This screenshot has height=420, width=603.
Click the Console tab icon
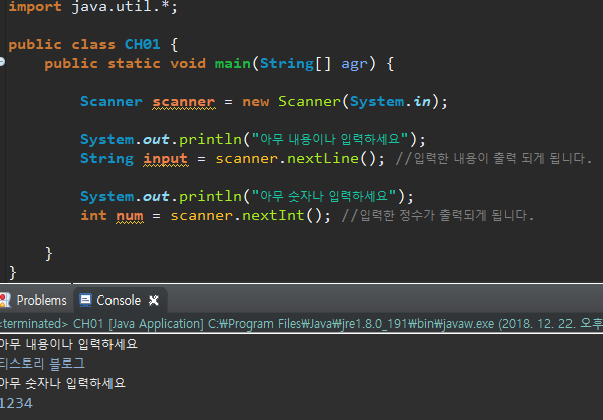[85, 300]
